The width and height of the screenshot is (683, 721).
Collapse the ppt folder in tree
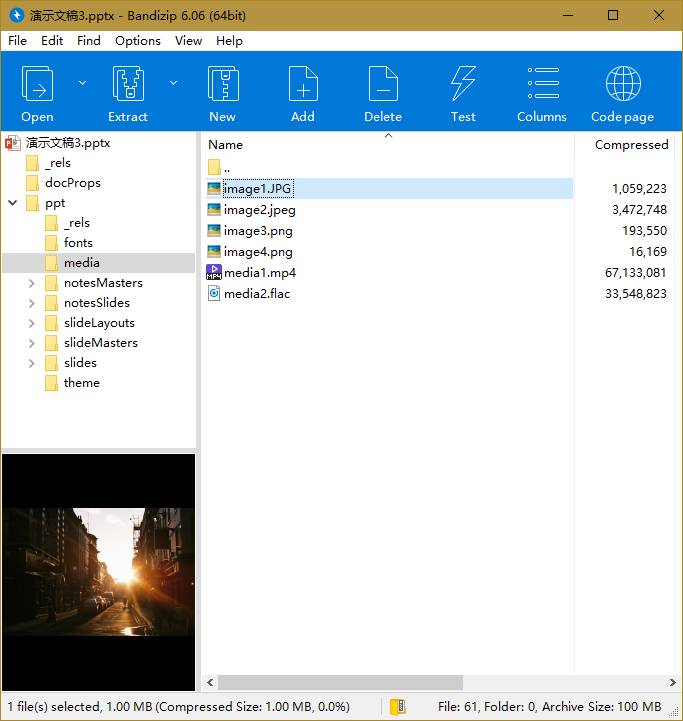click(12, 203)
